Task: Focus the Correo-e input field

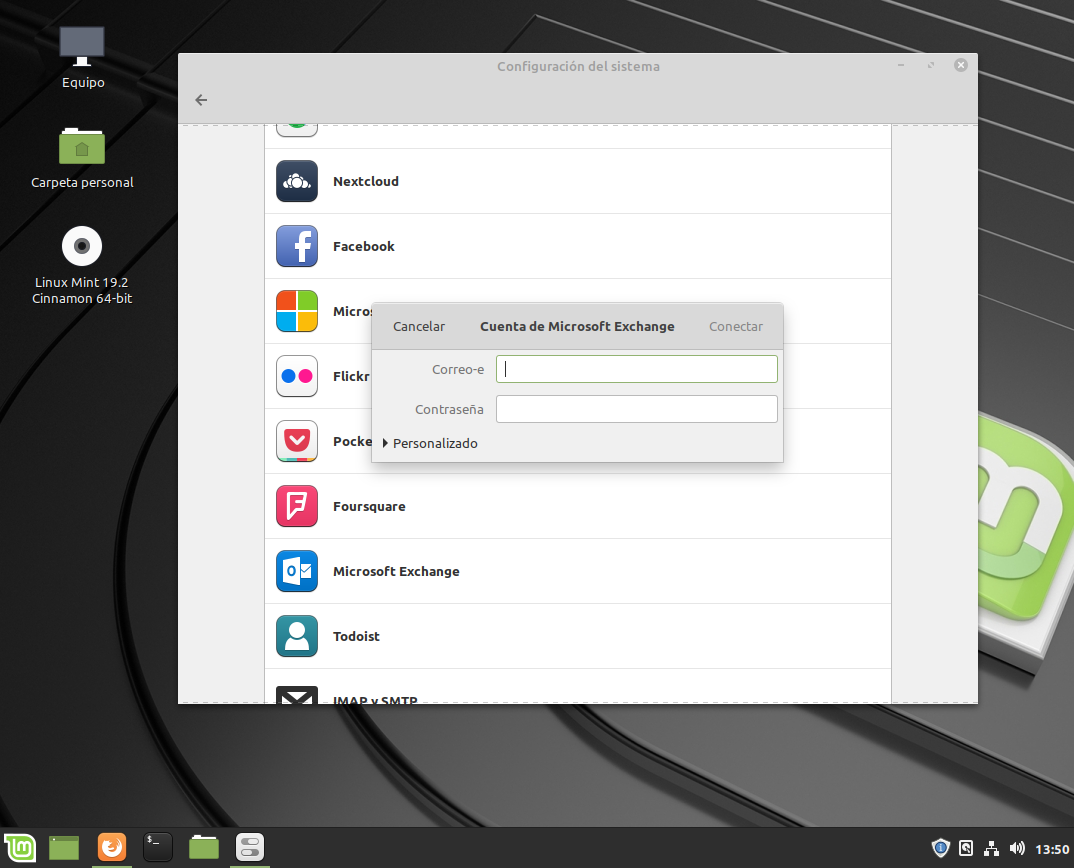Action: coord(636,369)
